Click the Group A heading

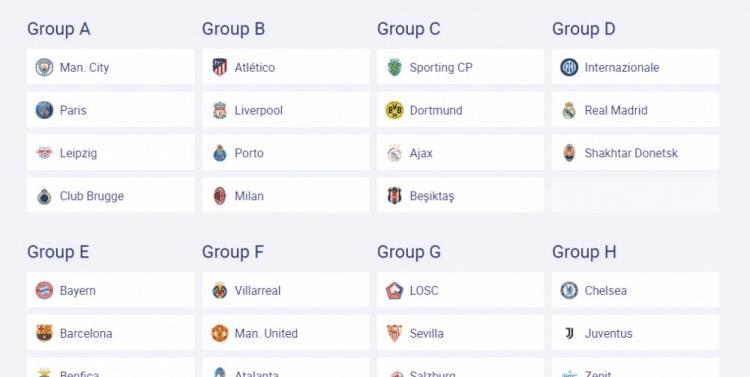pyautogui.click(x=58, y=29)
